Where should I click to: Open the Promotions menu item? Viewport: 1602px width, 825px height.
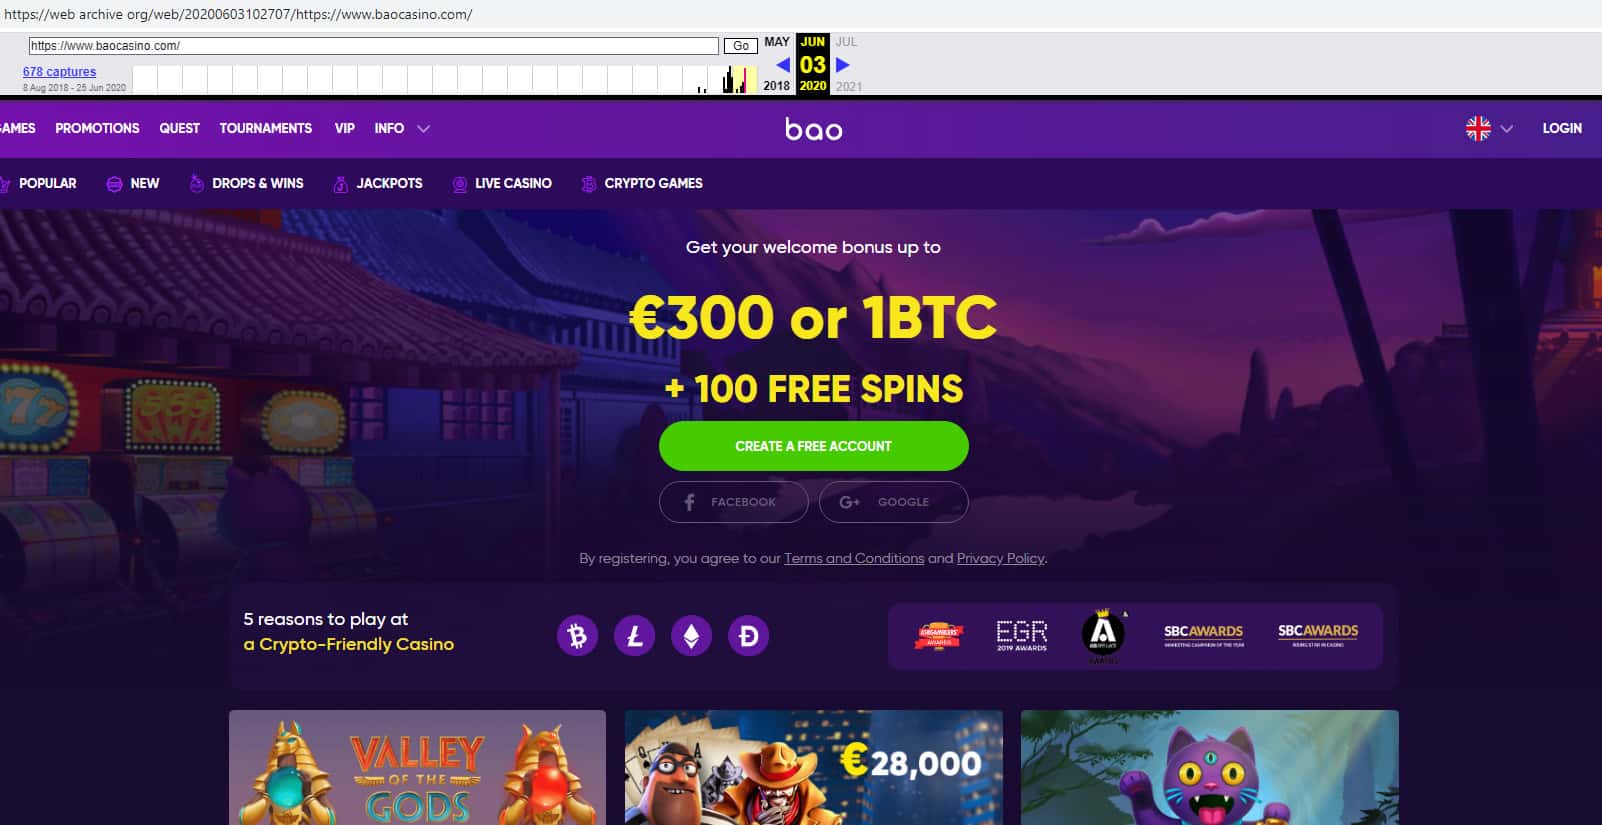pyautogui.click(x=97, y=128)
